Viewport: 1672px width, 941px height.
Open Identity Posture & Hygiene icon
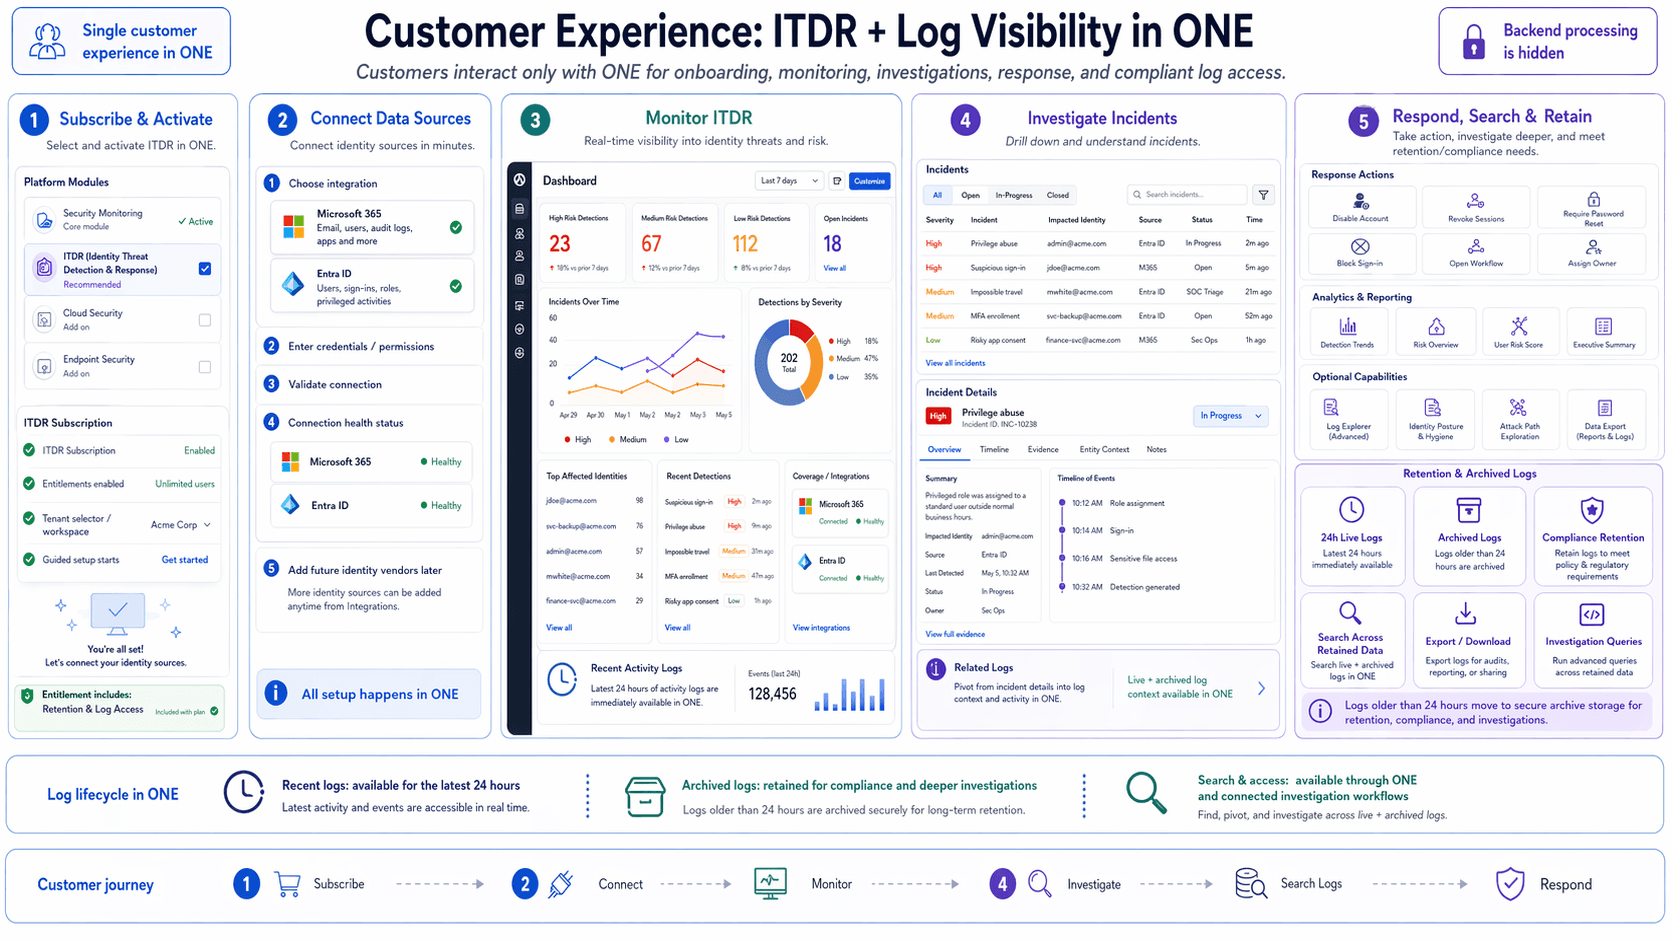(x=1432, y=408)
